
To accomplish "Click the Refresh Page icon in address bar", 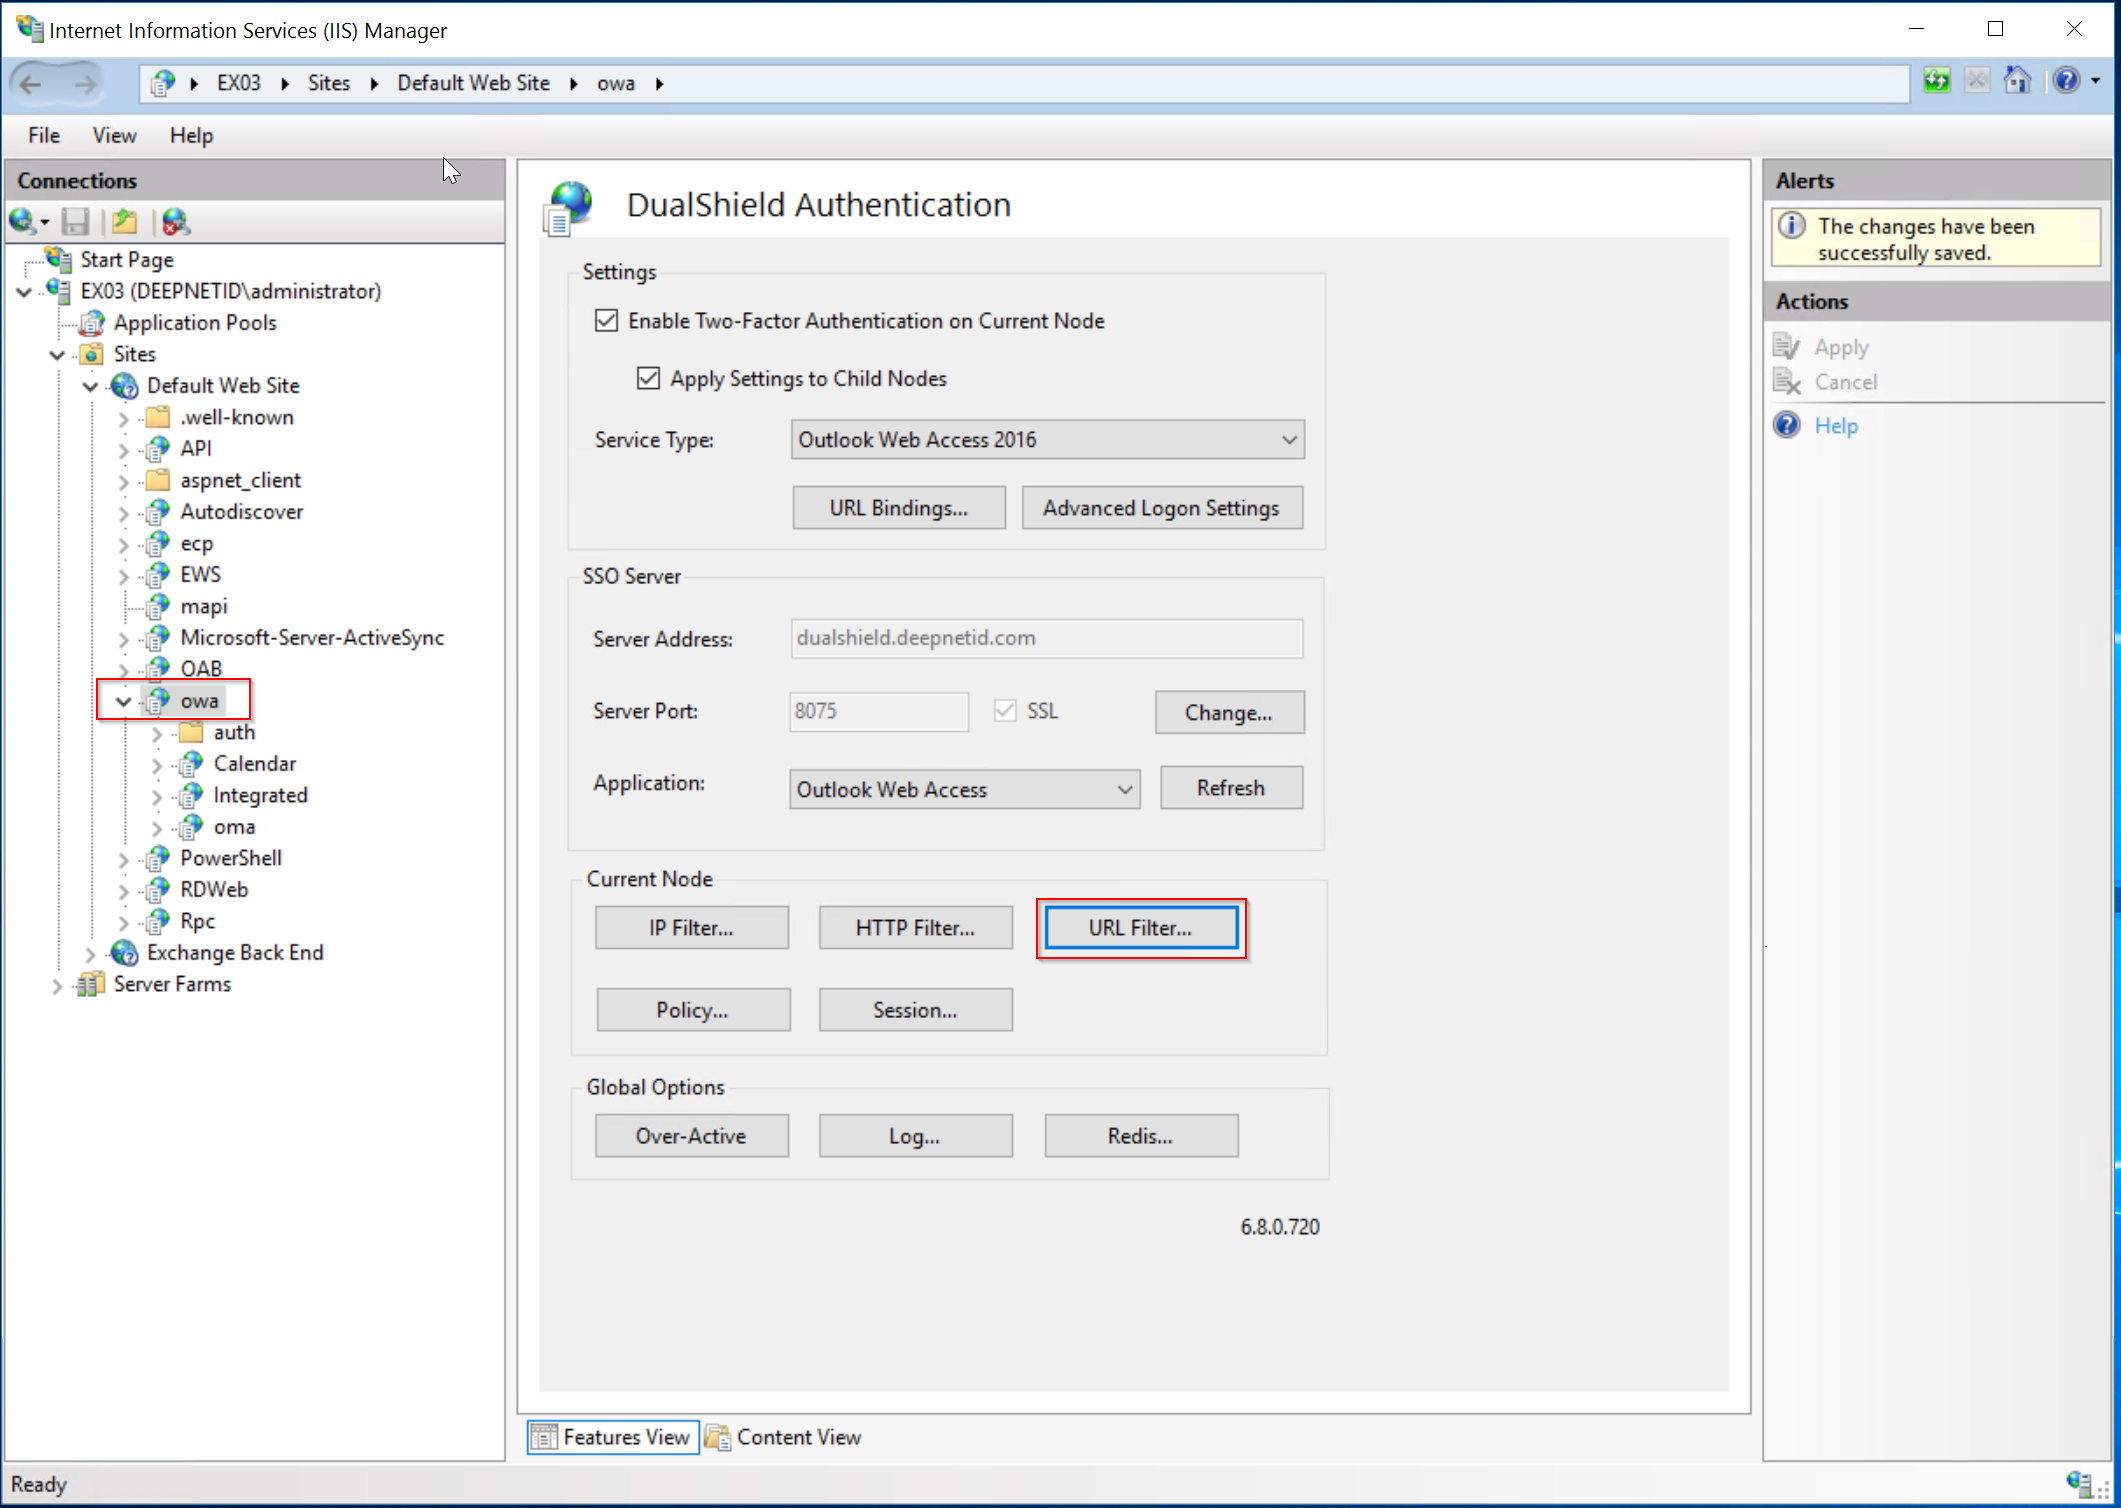I will [1936, 82].
